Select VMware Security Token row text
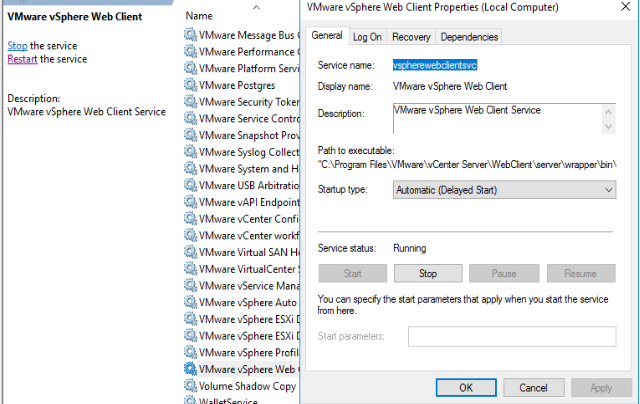The height and width of the screenshot is (404, 640). 249,102
